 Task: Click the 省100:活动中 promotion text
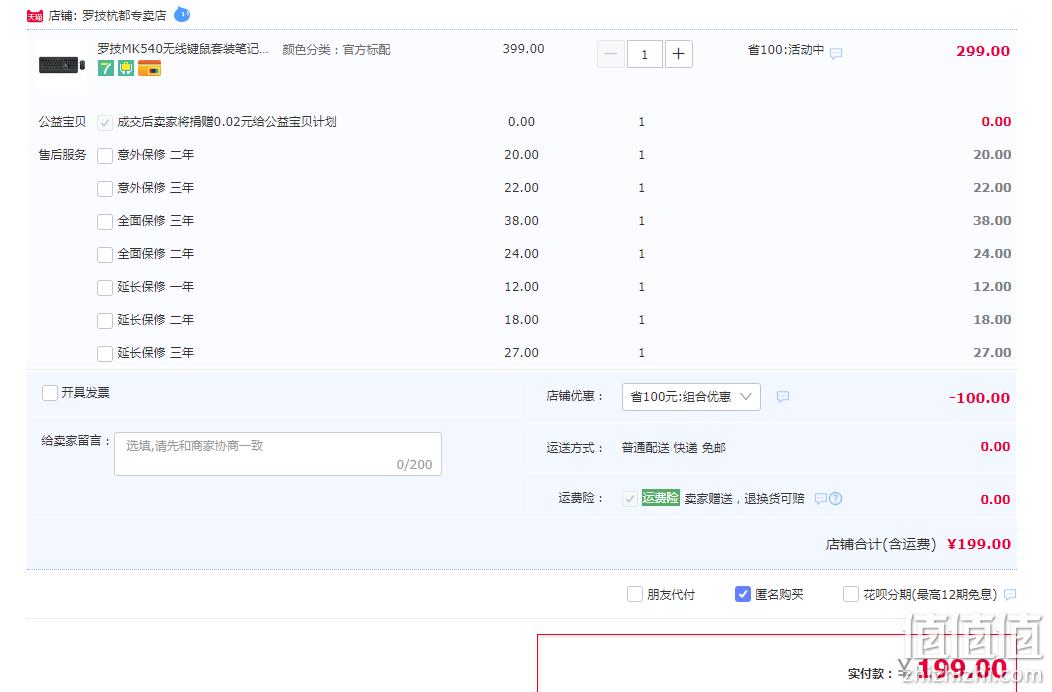786,50
